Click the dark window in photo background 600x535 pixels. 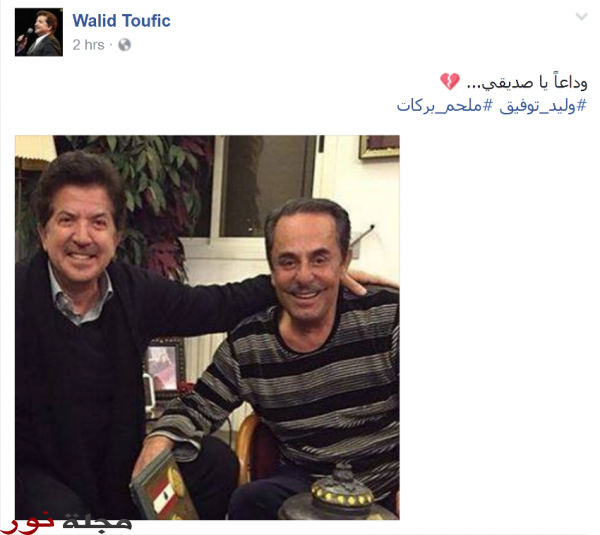pyautogui.click(x=266, y=186)
